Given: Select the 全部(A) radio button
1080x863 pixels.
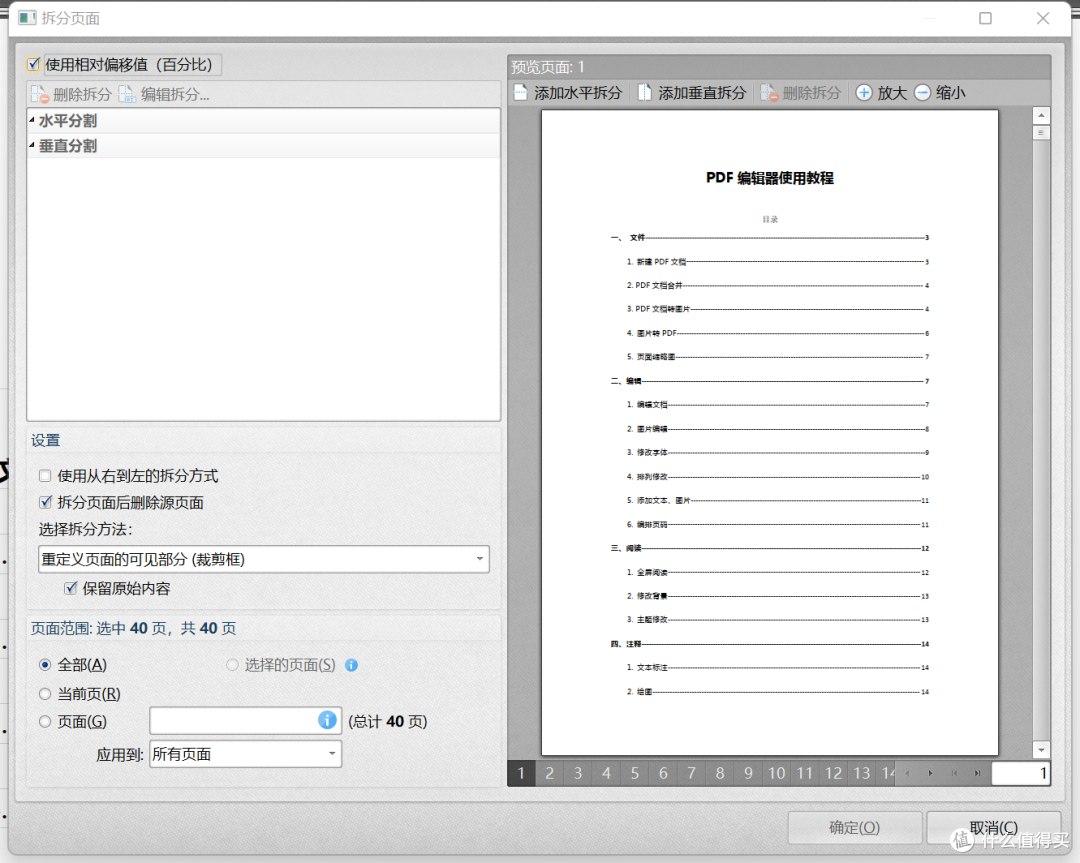Looking at the screenshot, I should 45,665.
